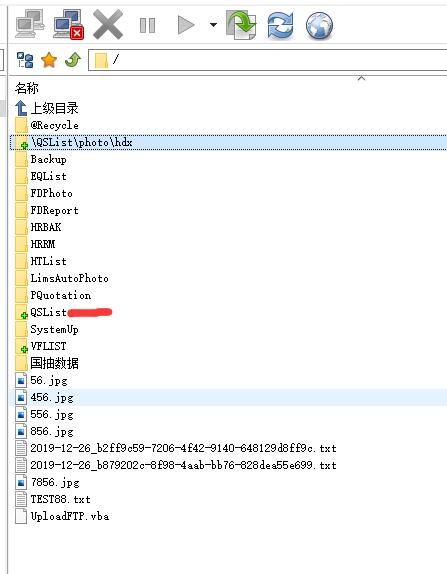
Task: Toggle the folder tree view icon
Action: pos(25,60)
